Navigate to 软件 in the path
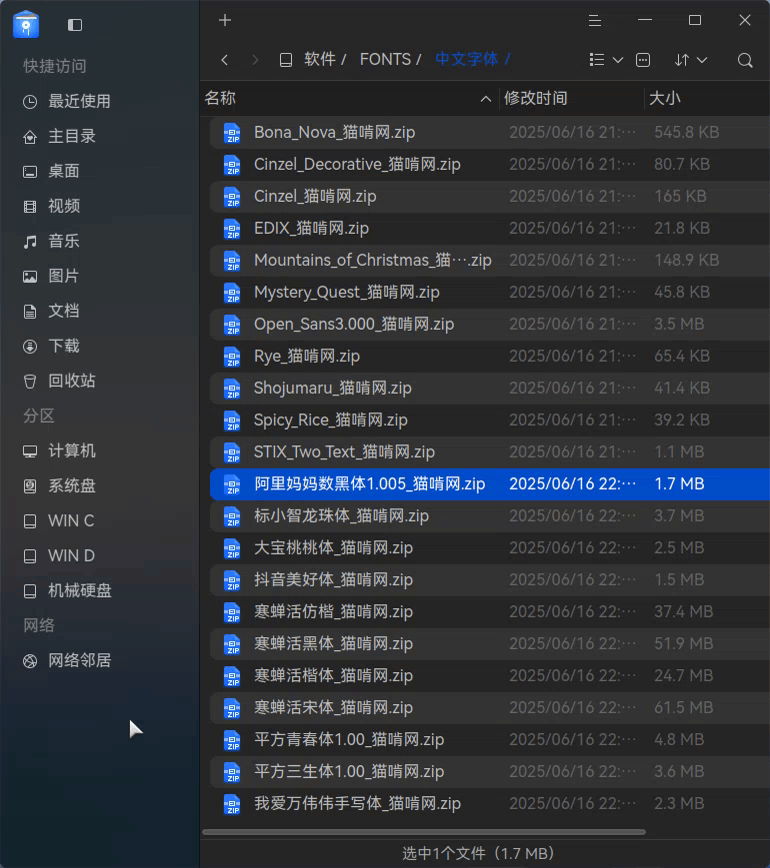770x868 pixels. pos(320,59)
